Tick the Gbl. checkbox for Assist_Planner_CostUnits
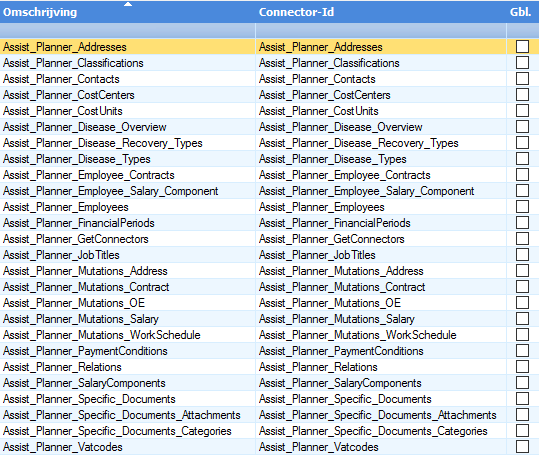Screen dimensions: 539x456 pos(522,111)
